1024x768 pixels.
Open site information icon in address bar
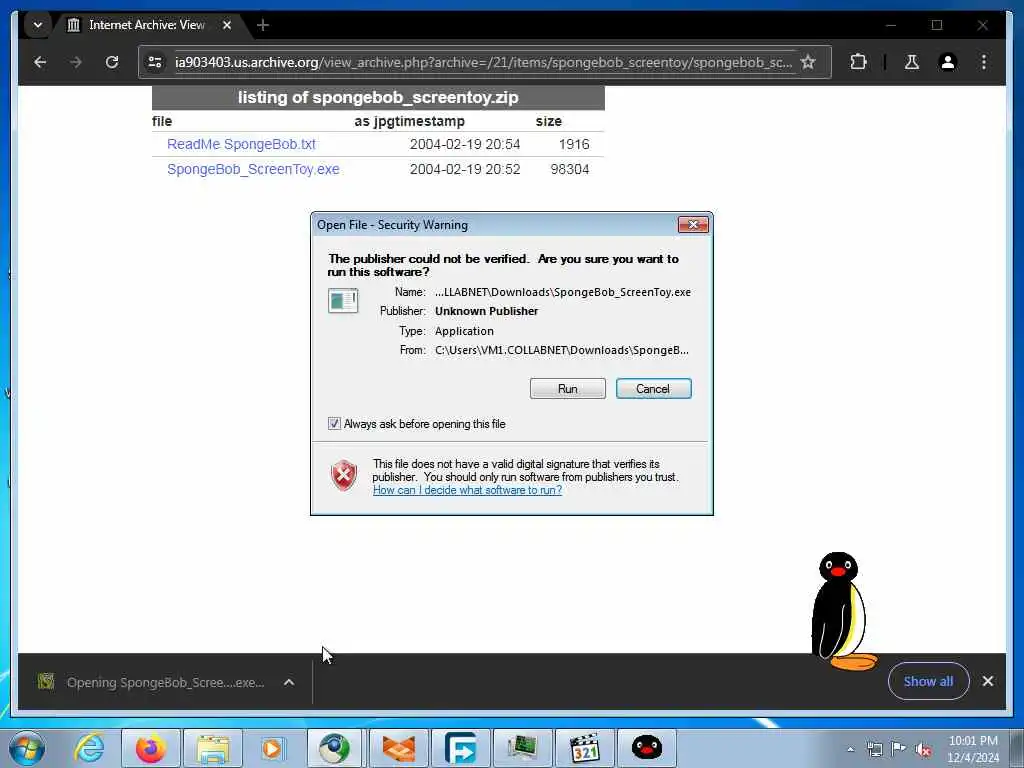155,62
